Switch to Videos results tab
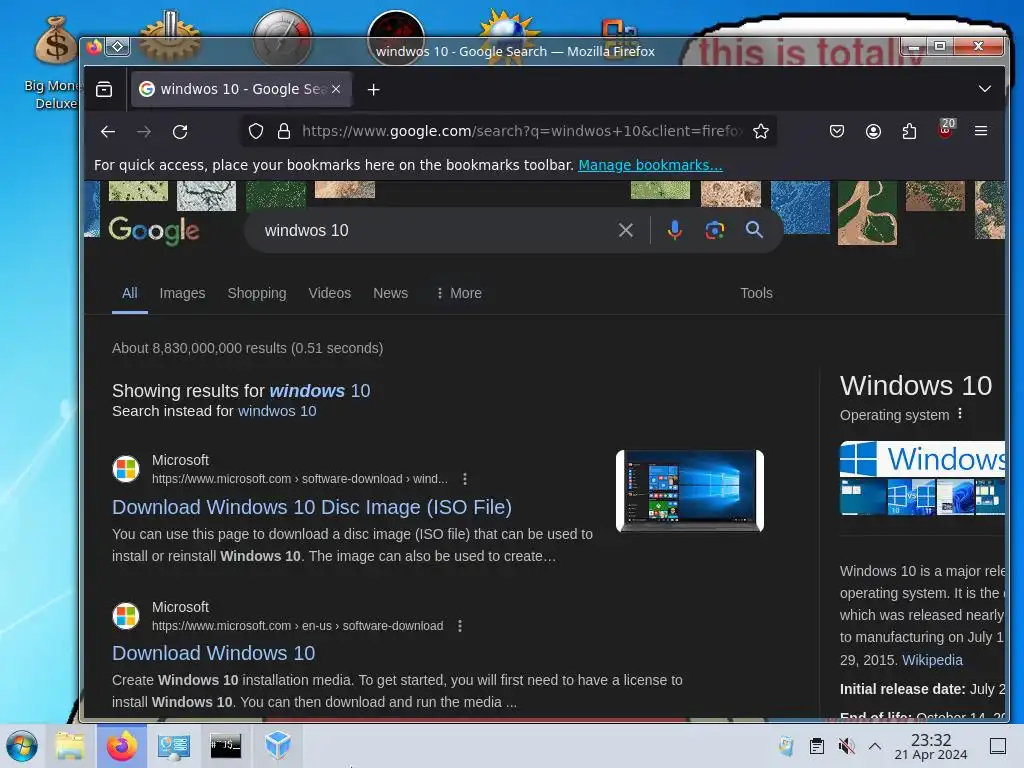 [330, 293]
